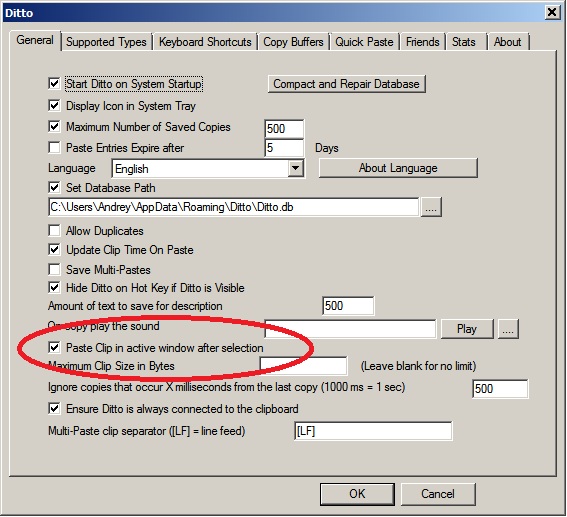Toggle Set Database Path checkbox
This screenshot has width=567, height=517.
[54, 188]
